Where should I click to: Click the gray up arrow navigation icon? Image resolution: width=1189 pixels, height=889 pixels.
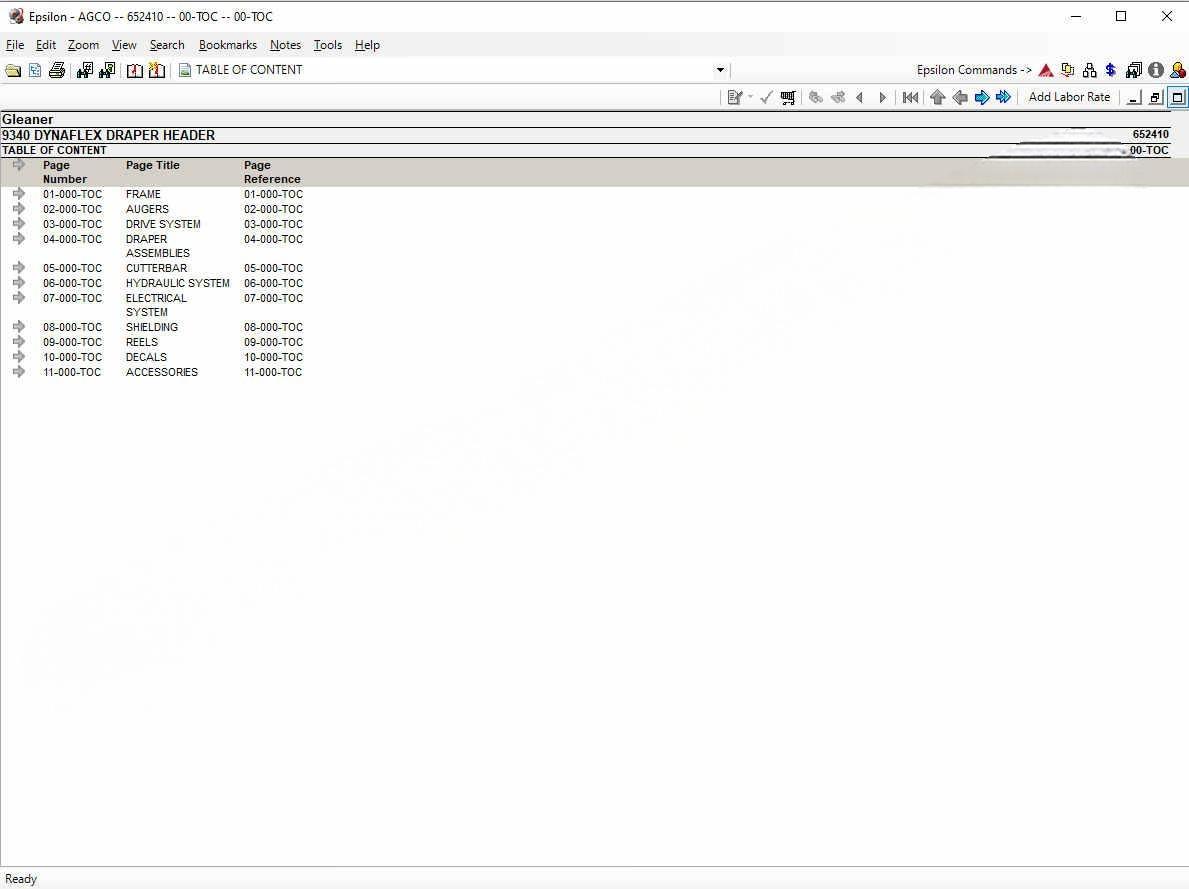coord(937,97)
